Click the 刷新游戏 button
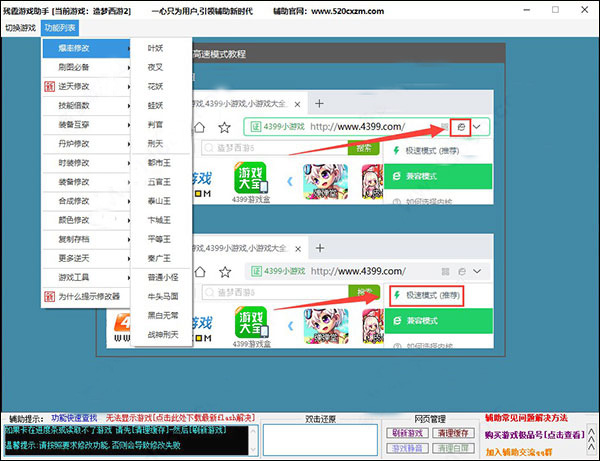This screenshot has width=600, height=461. (x=407, y=433)
